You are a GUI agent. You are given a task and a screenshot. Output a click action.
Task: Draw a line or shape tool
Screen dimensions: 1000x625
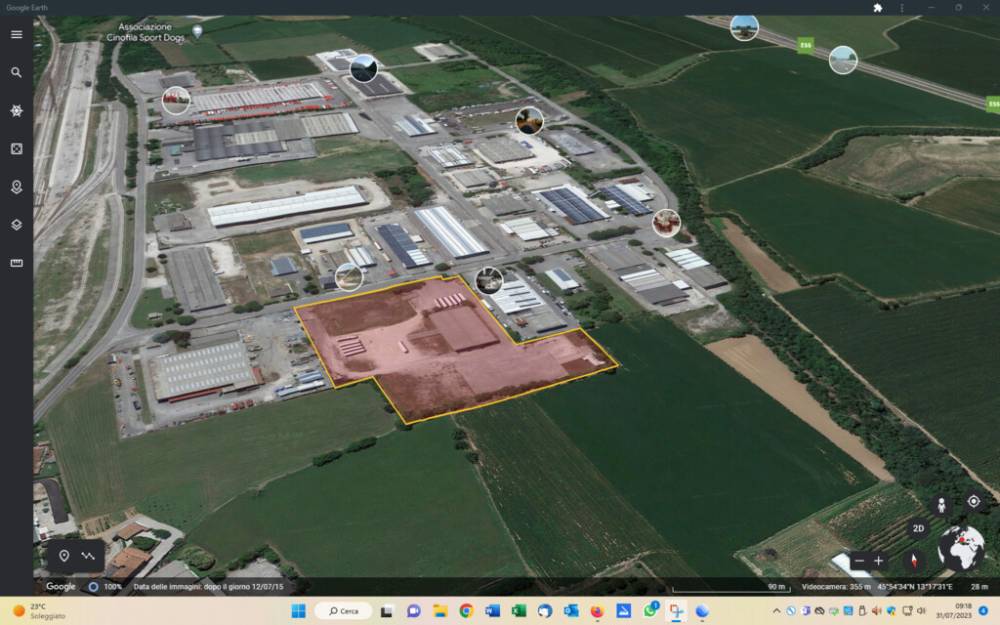[88, 555]
